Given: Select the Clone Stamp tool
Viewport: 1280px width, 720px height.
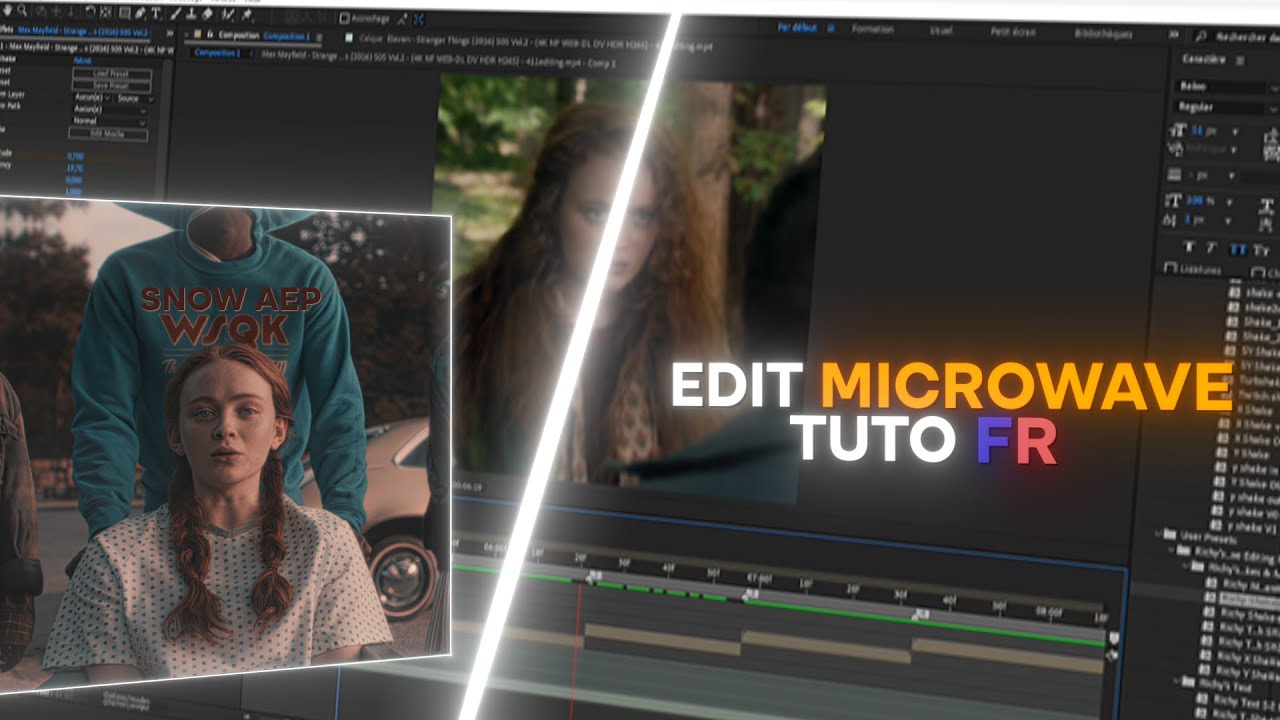Looking at the screenshot, I should tap(191, 14).
